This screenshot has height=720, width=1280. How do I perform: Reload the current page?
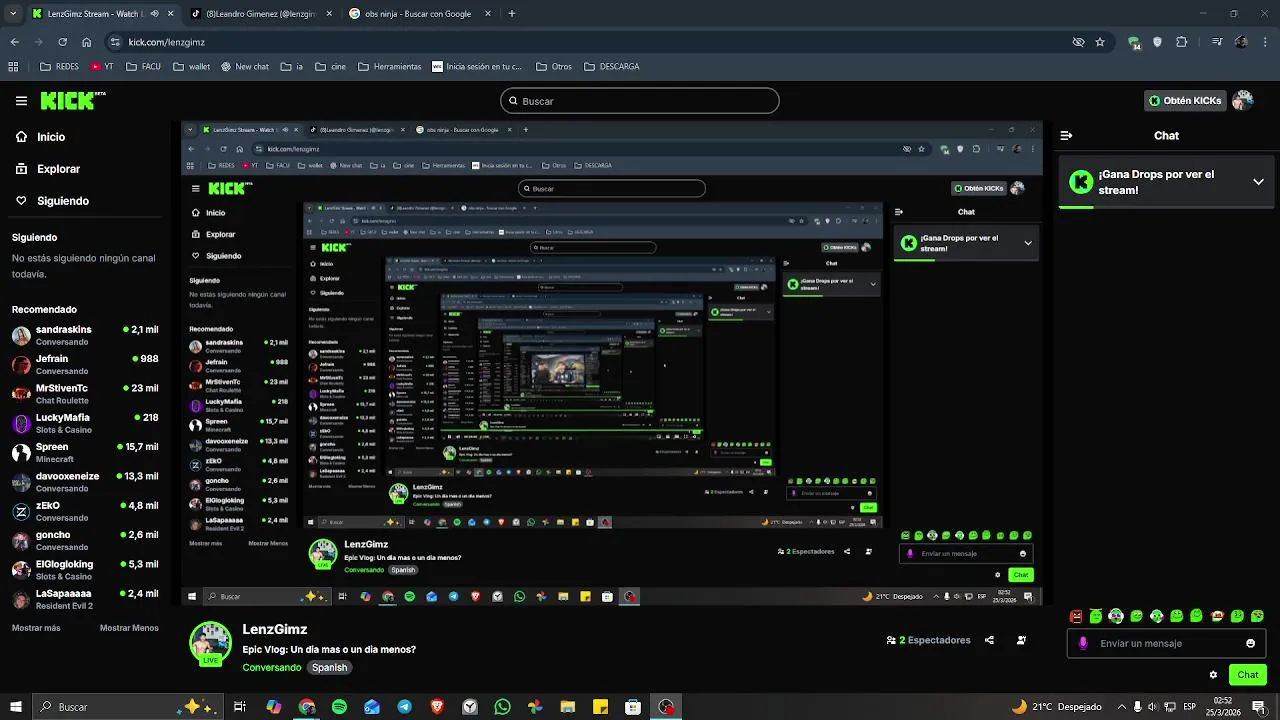click(x=62, y=42)
